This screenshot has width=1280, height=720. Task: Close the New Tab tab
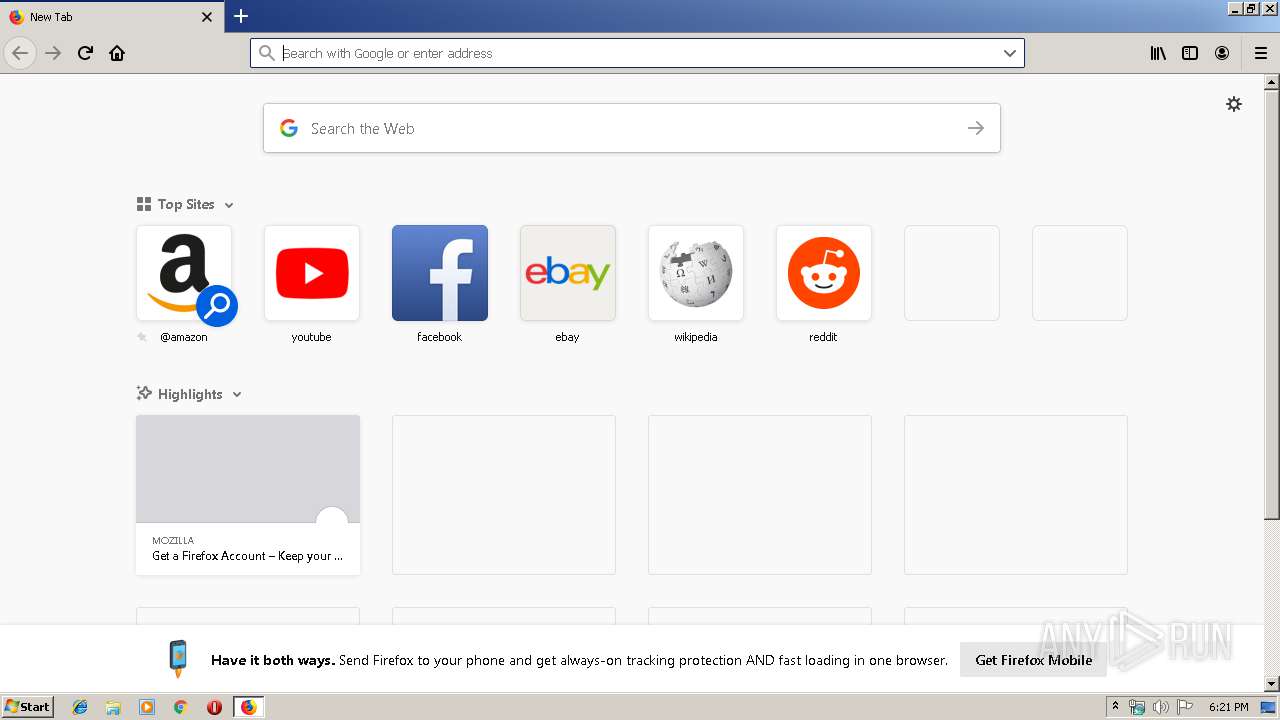pyautogui.click(x=207, y=17)
